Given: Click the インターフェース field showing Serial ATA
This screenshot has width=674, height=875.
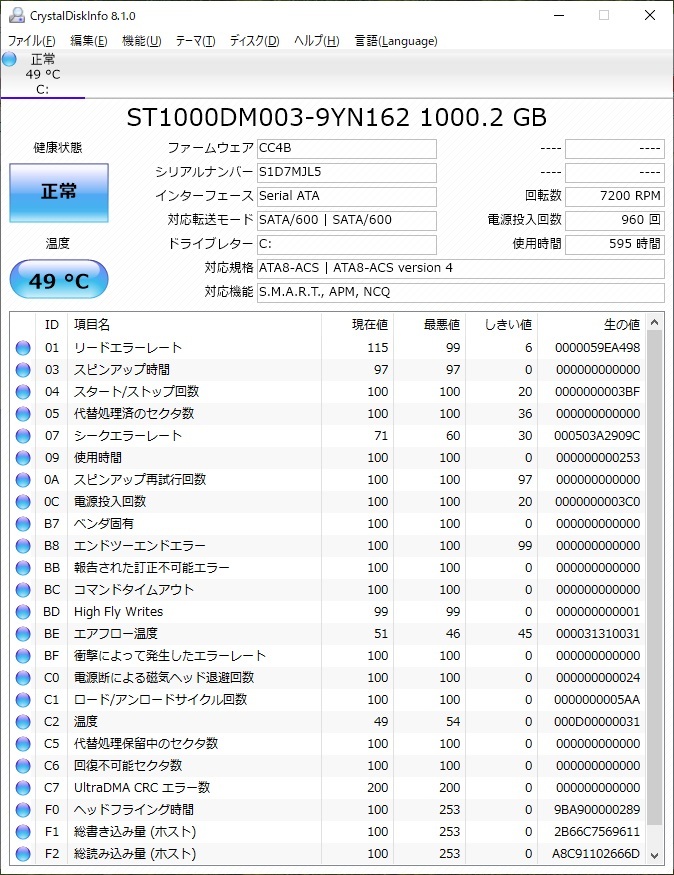Looking at the screenshot, I should point(346,196).
